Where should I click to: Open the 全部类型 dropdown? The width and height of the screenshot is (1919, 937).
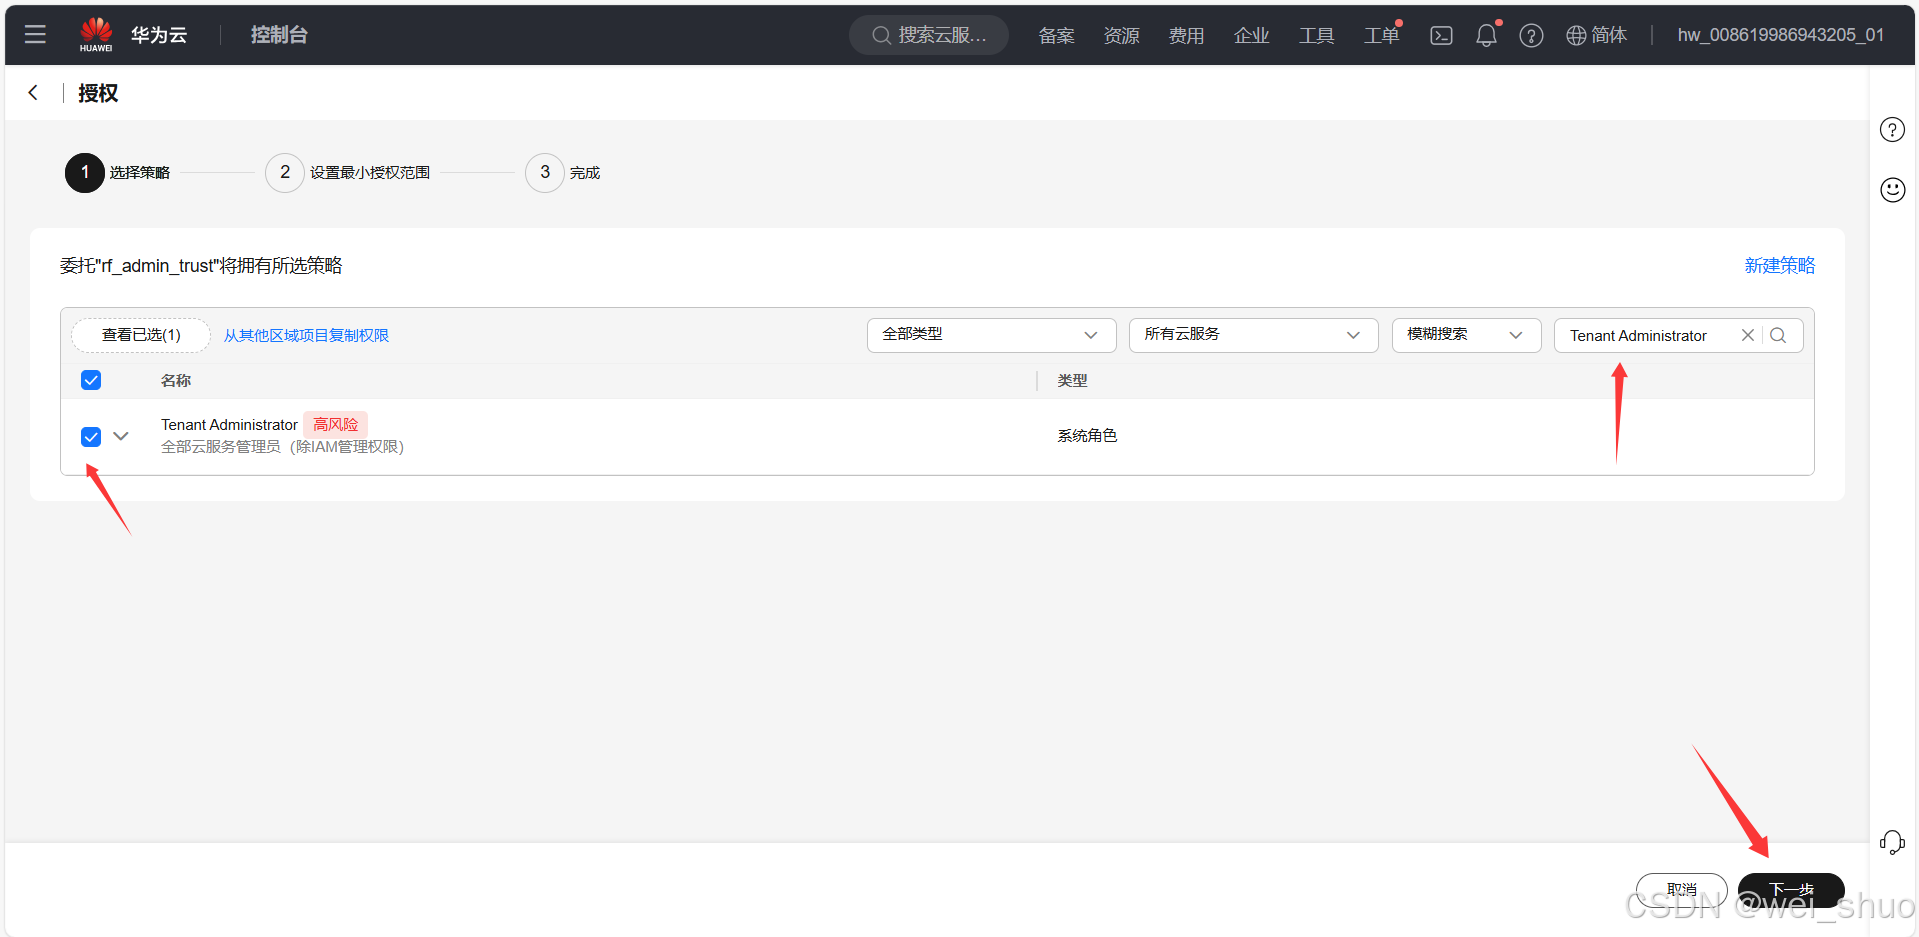click(991, 335)
